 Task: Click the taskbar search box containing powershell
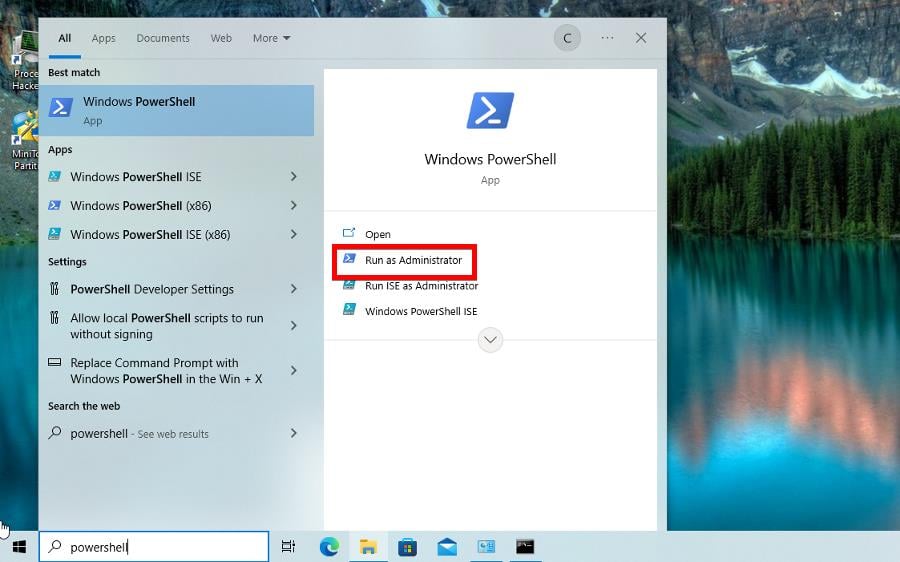point(154,547)
